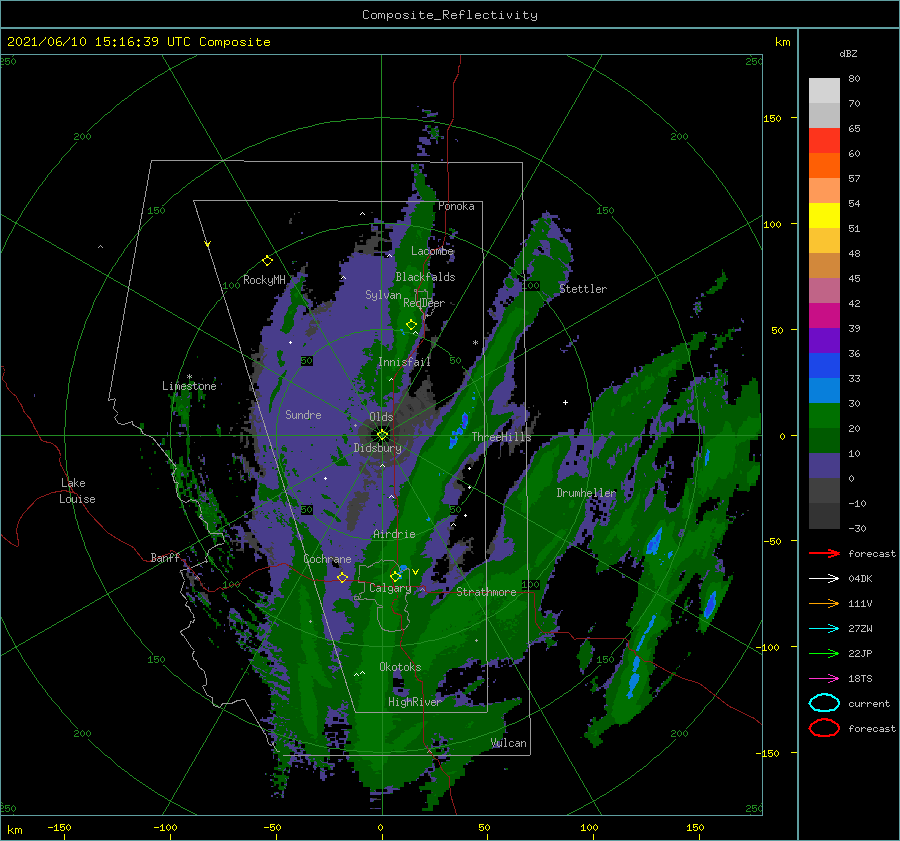900x841 pixels.
Task: Select the dark green 20-10 dBZ swatch
Action: point(824,440)
